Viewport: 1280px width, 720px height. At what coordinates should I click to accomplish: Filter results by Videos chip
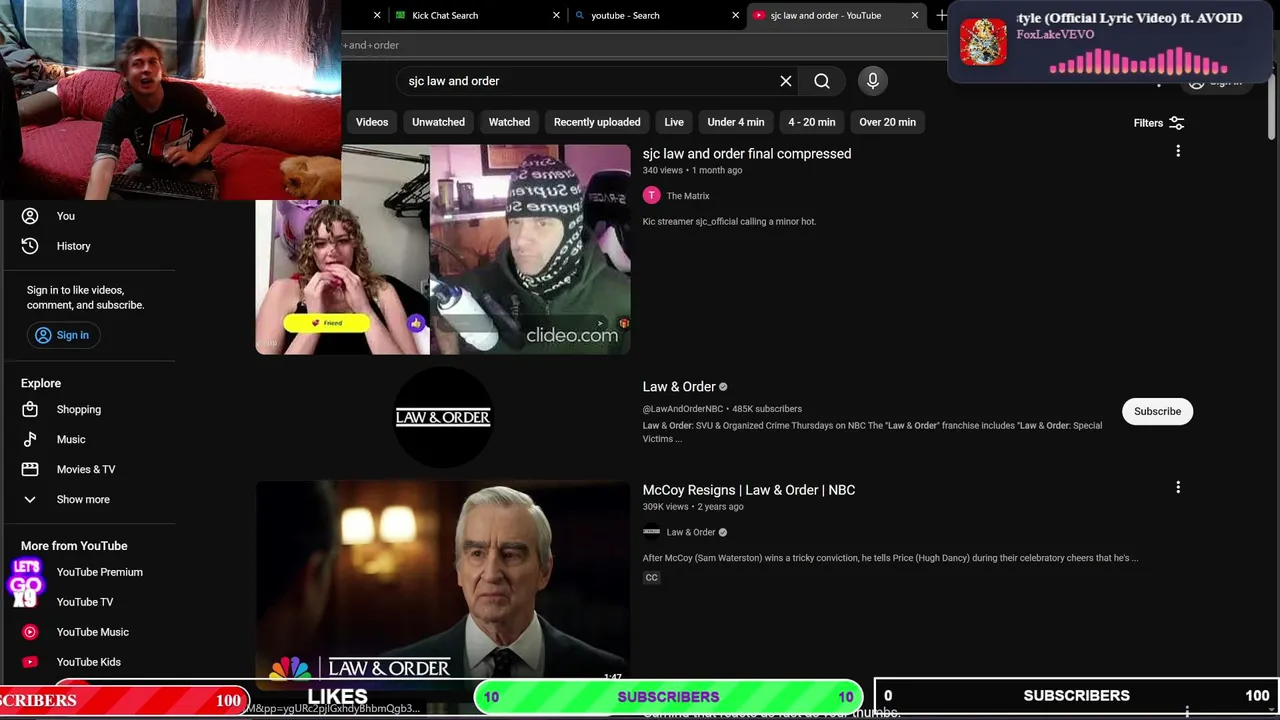coord(372,122)
